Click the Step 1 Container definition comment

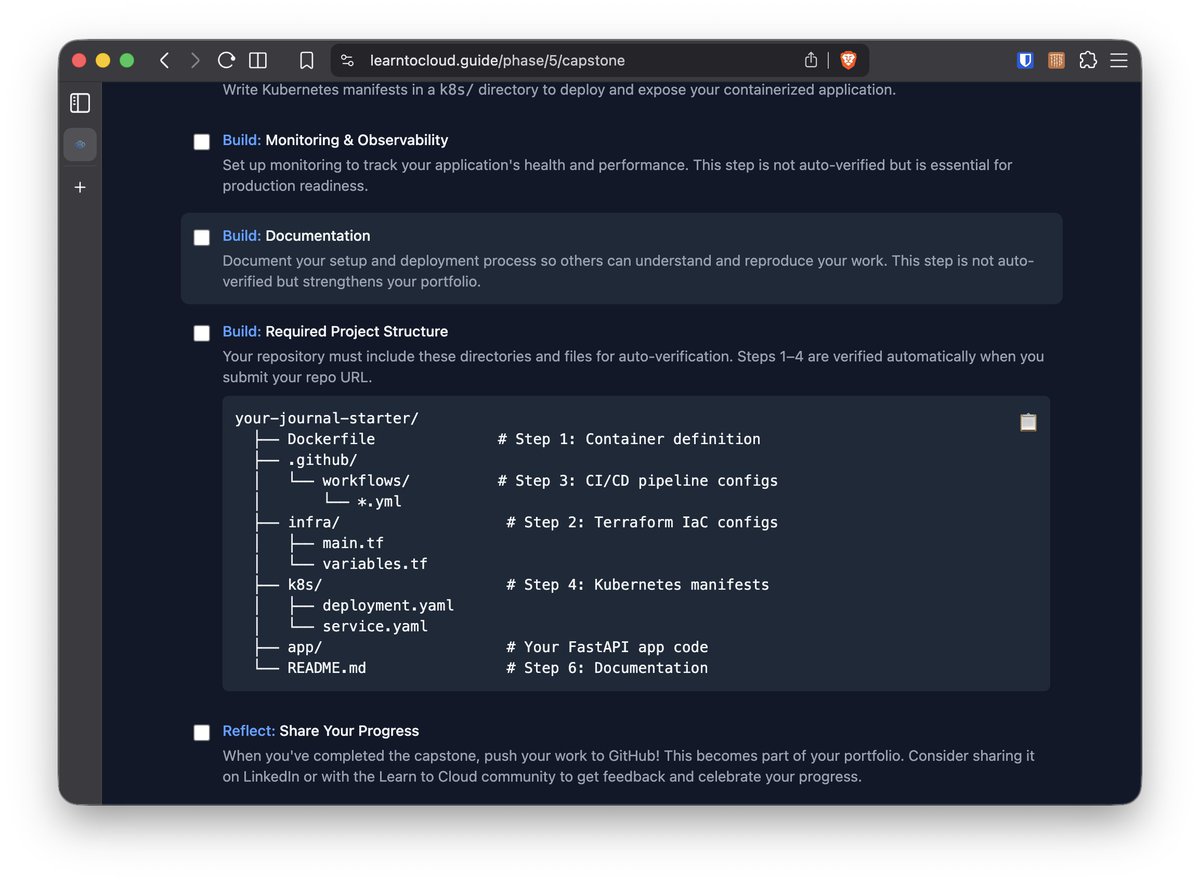(629, 439)
